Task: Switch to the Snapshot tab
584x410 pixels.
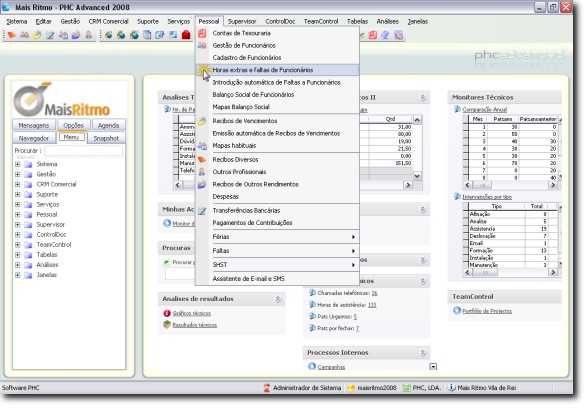Action: coord(106,138)
